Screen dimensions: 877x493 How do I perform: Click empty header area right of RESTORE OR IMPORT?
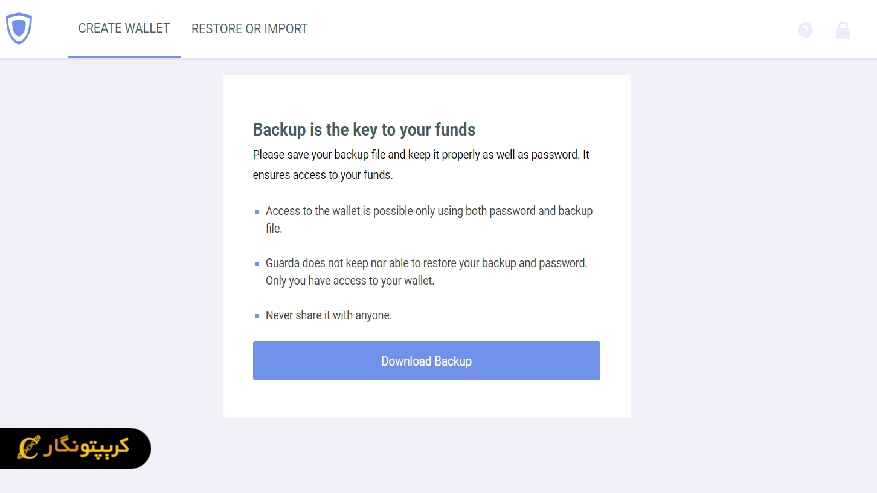coord(550,29)
